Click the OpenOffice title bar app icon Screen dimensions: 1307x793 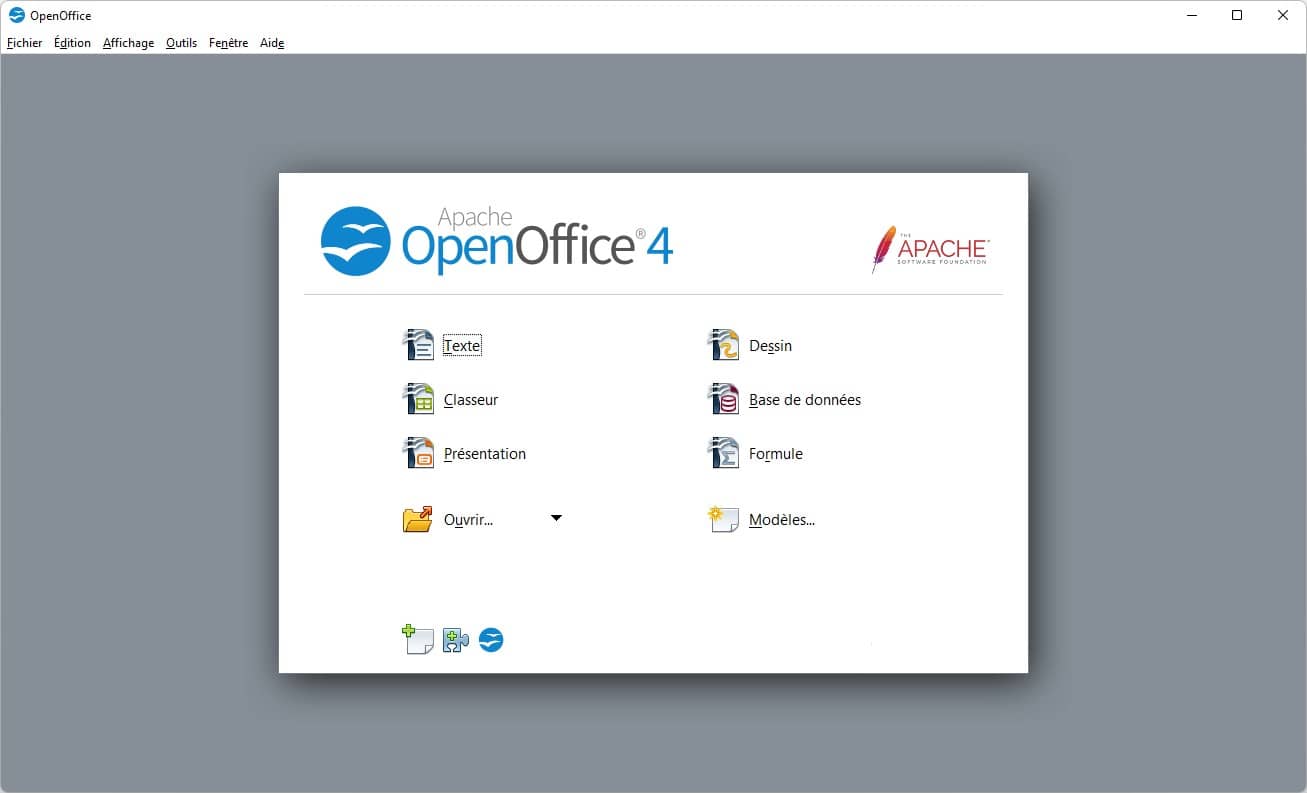tap(17, 15)
